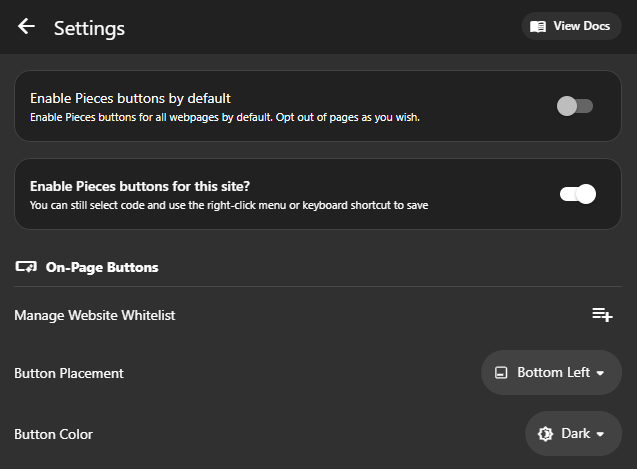Click the book icon beside View Docs
This screenshot has width=637, height=469.
point(538,26)
